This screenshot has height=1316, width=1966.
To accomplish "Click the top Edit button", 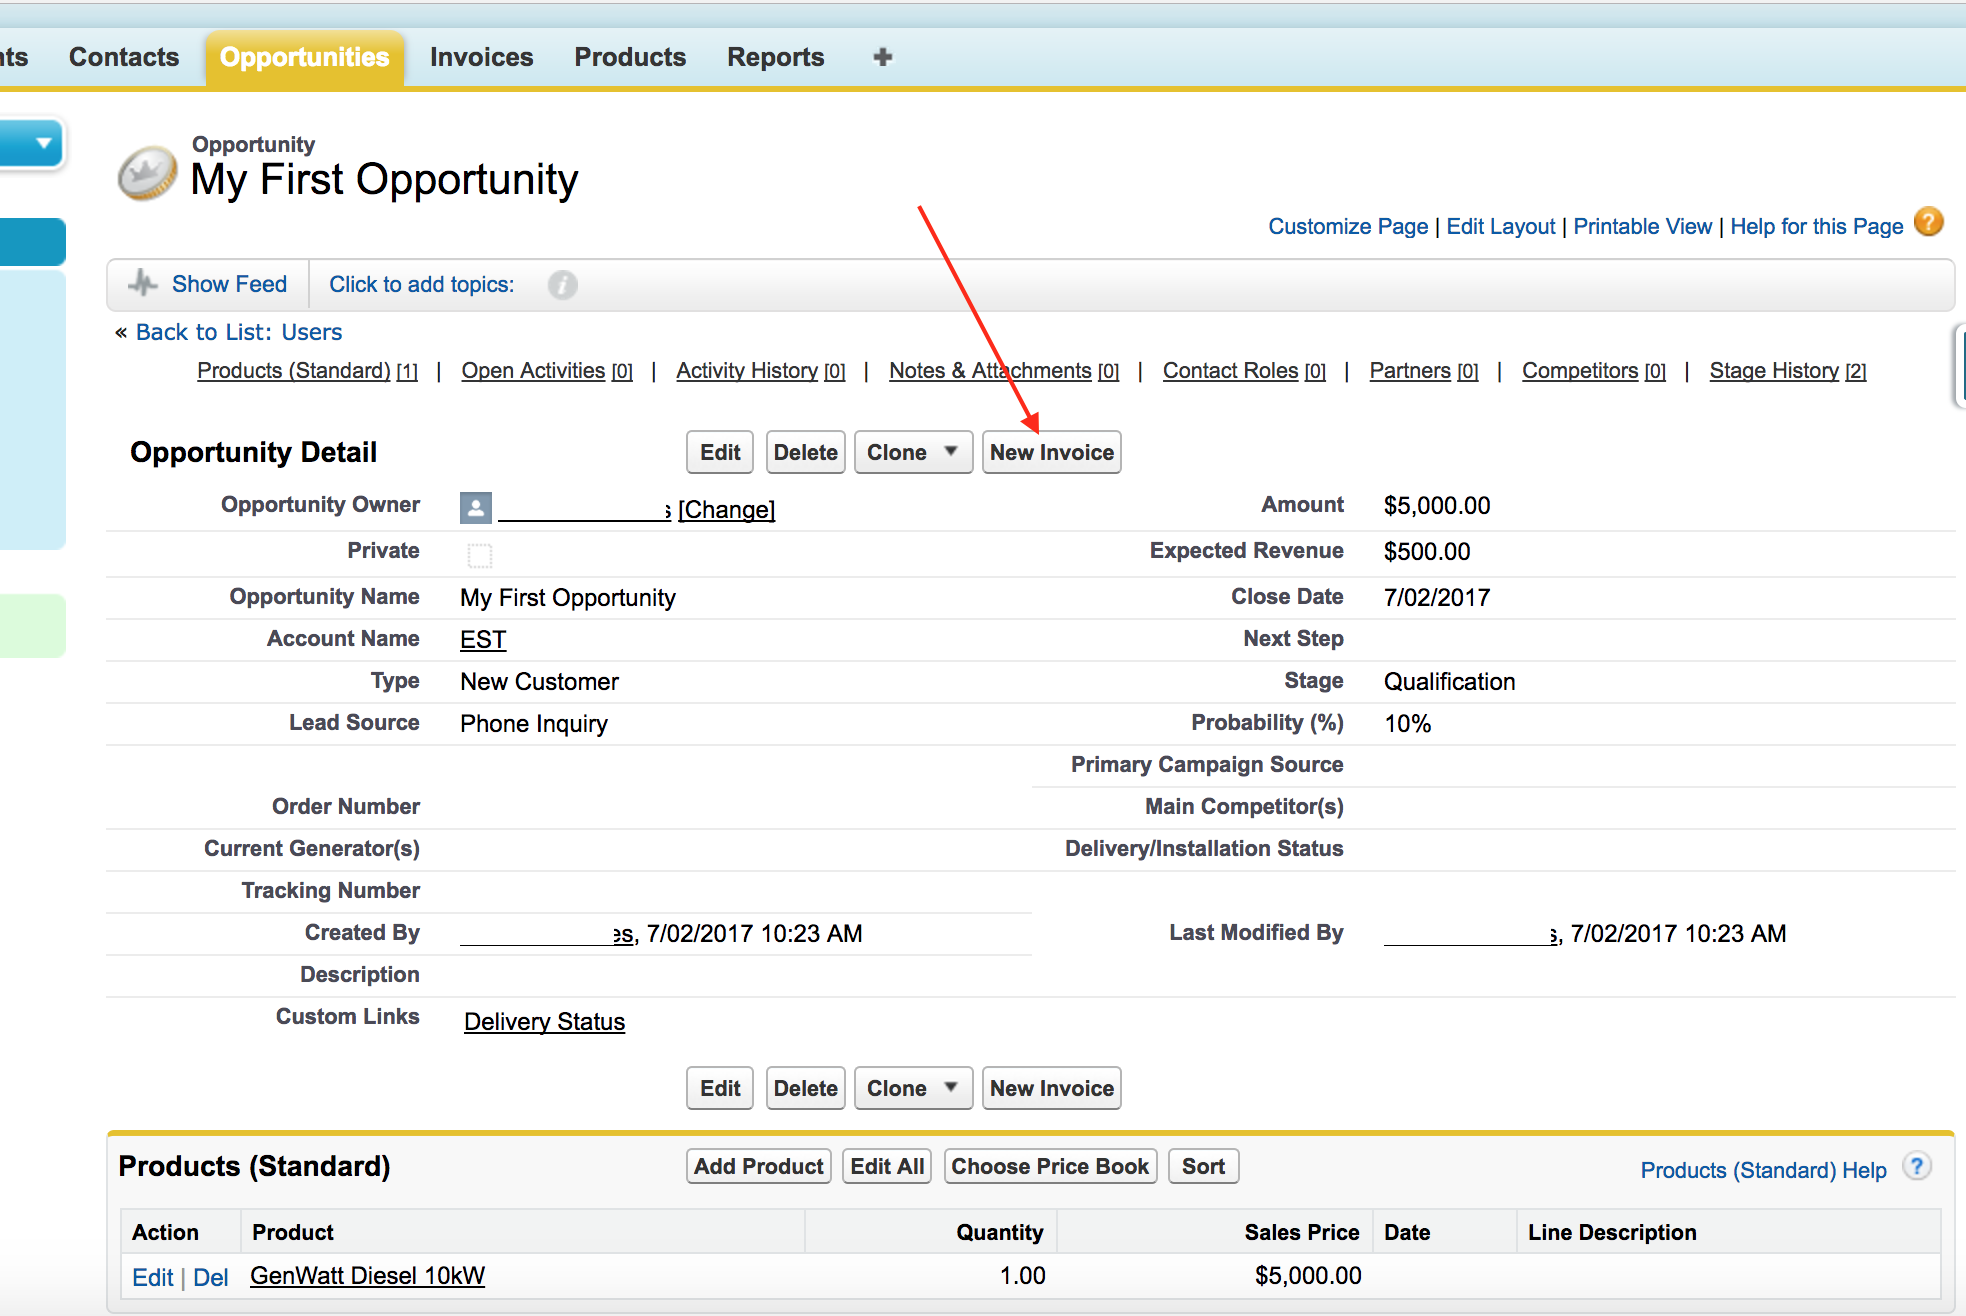I will coord(720,452).
